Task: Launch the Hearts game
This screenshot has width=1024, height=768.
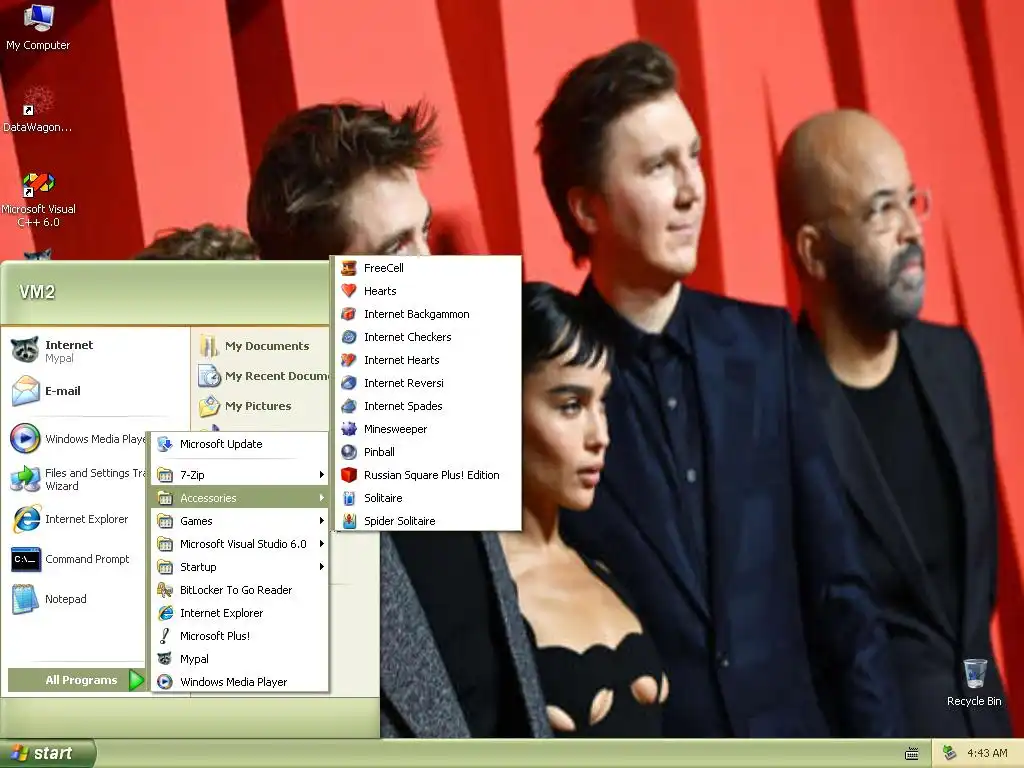Action: click(428, 291)
